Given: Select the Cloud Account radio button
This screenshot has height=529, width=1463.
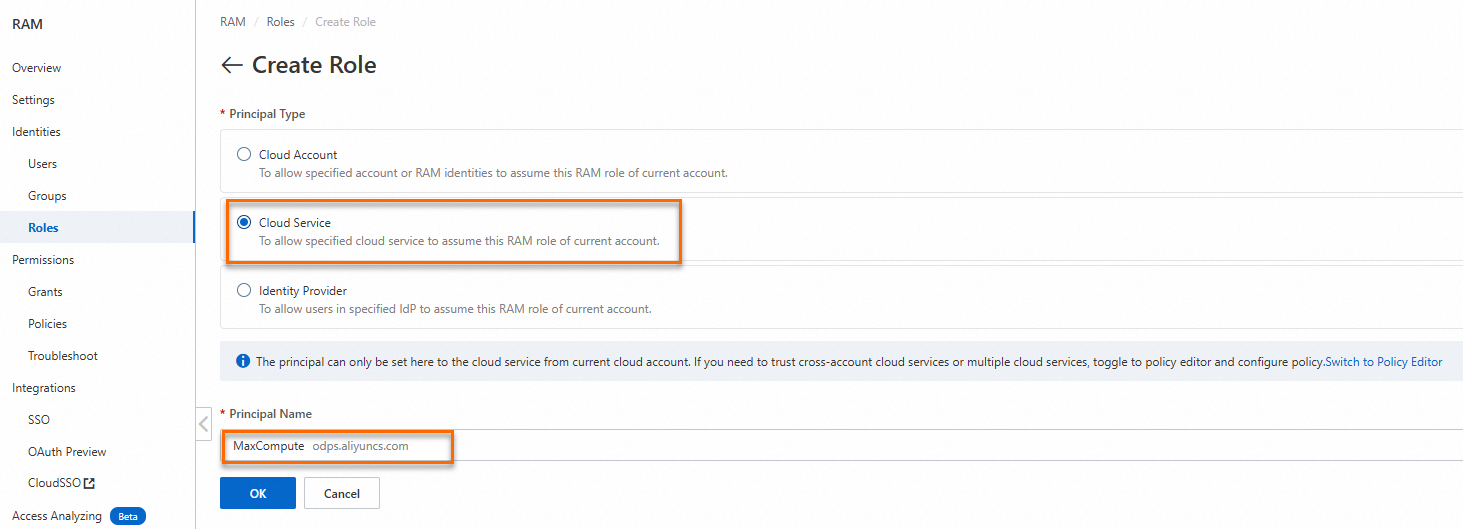Looking at the screenshot, I should coord(244,155).
